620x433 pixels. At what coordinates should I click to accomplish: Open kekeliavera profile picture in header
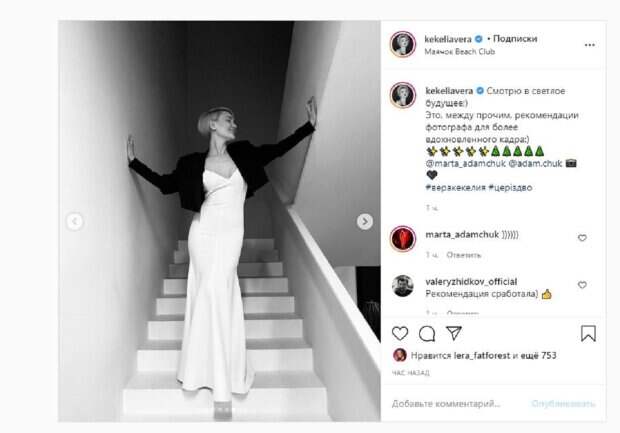click(x=403, y=44)
